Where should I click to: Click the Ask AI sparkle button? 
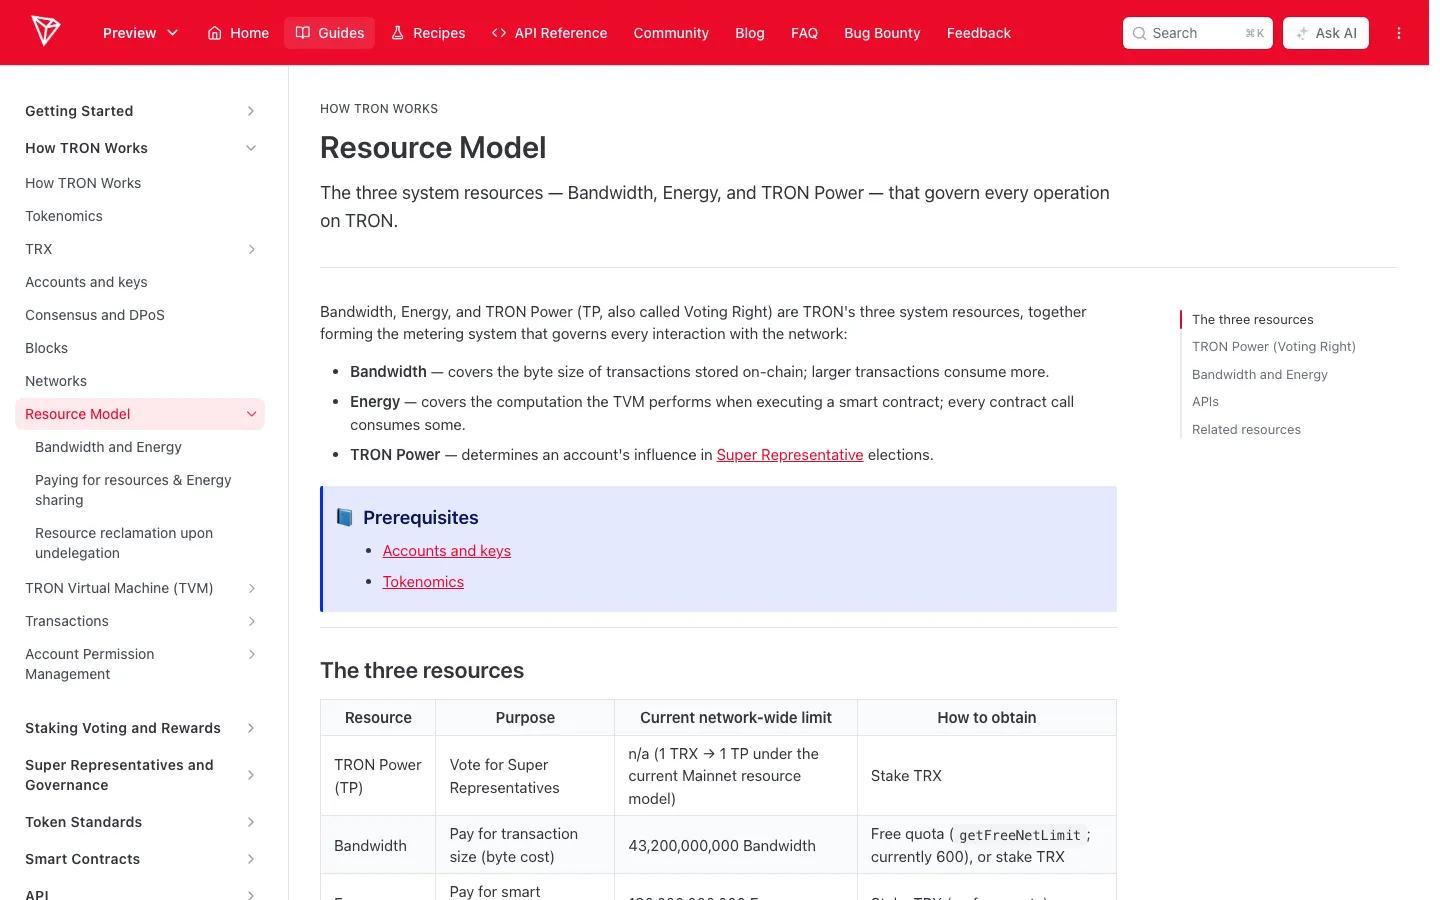1325,33
